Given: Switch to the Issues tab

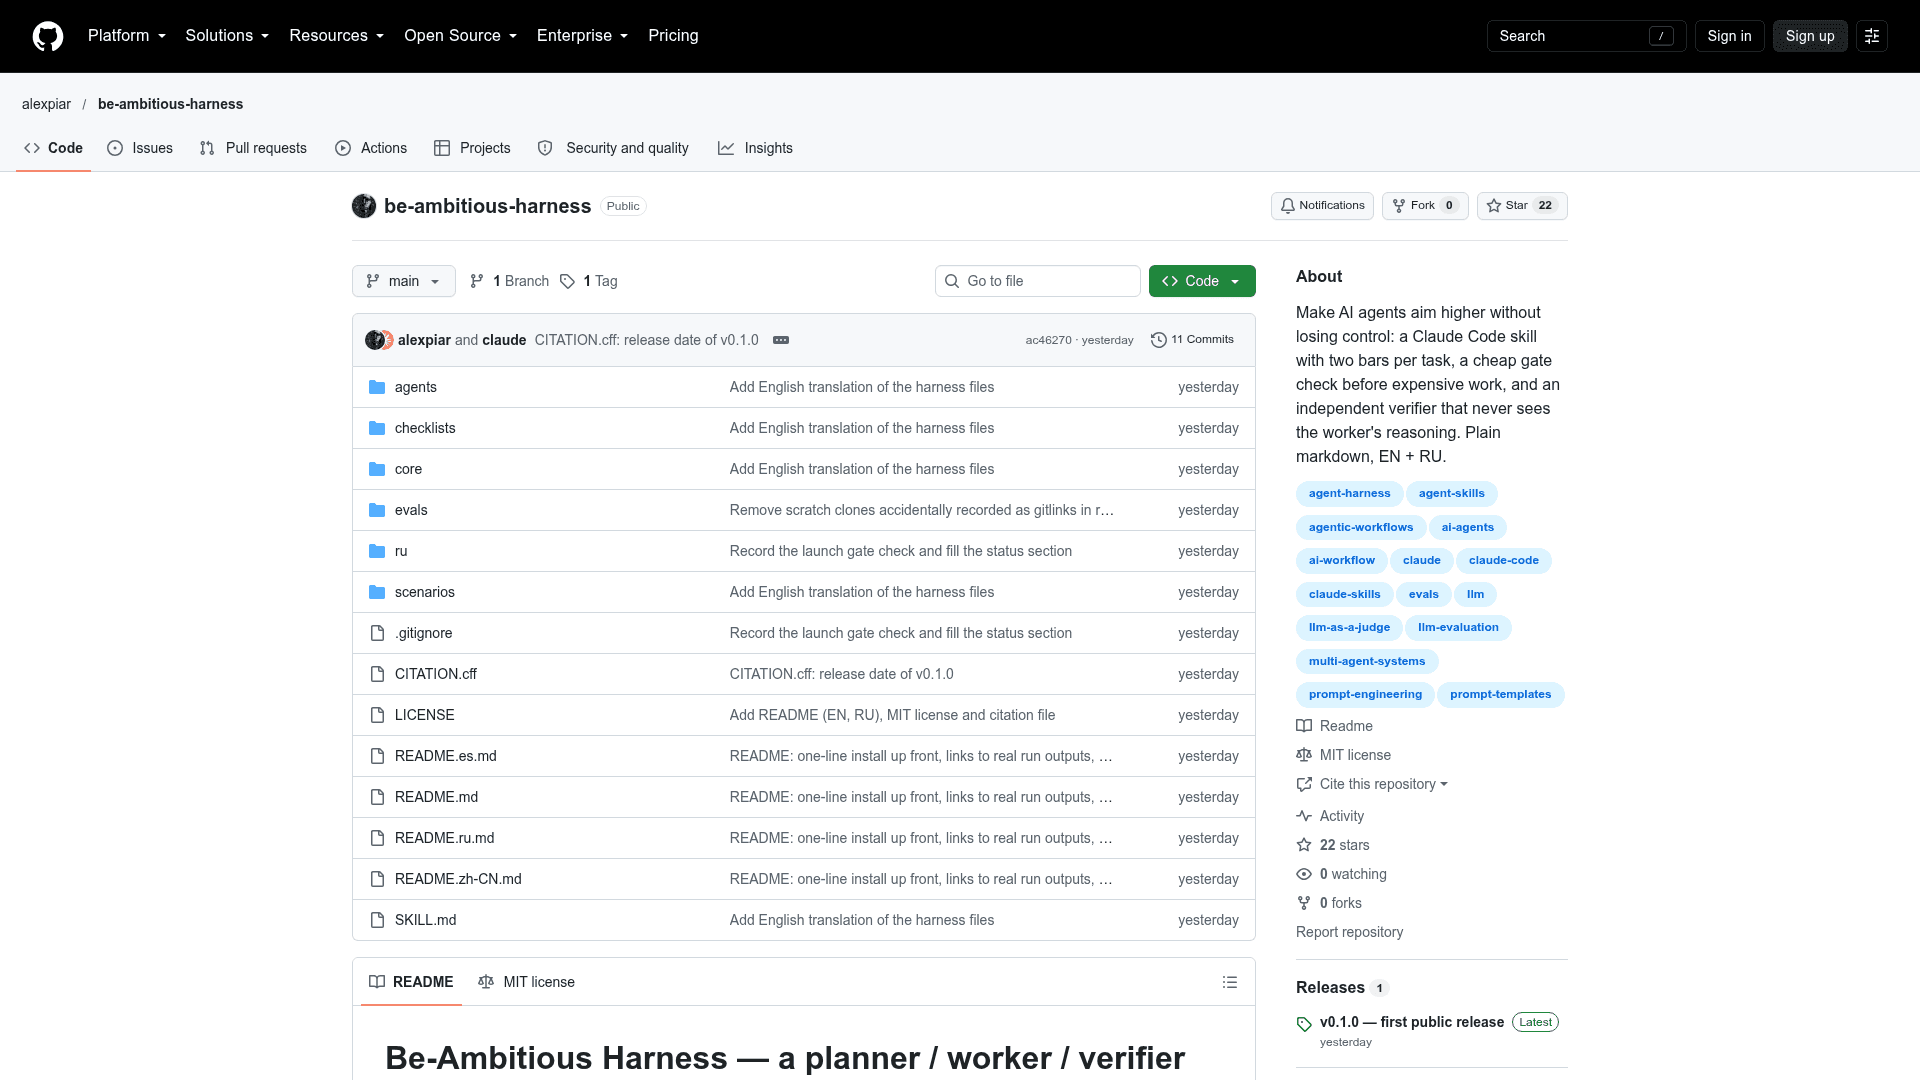Looking at the screenshot, I should (x=140, y=148).
